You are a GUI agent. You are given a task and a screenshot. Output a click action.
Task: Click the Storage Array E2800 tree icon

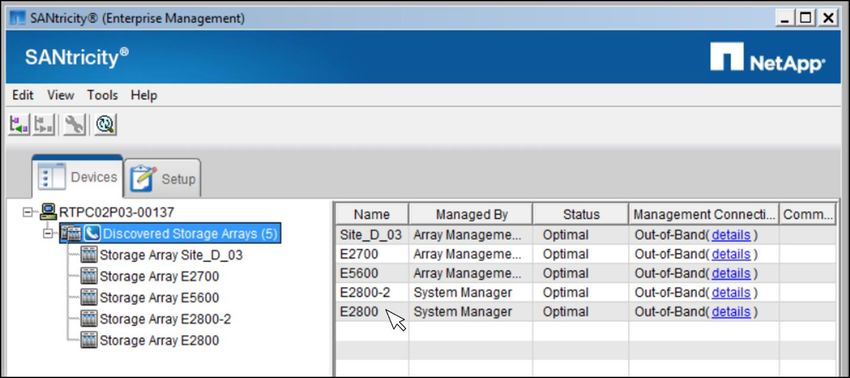pos(88,340)
